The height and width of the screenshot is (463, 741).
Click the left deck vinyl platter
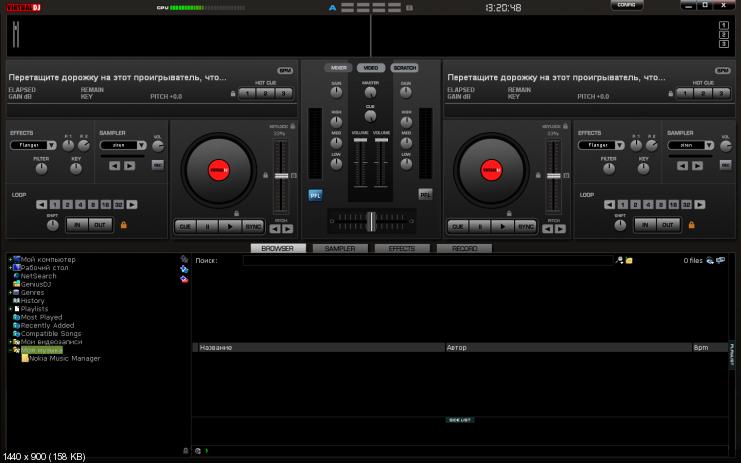[218, 170]
